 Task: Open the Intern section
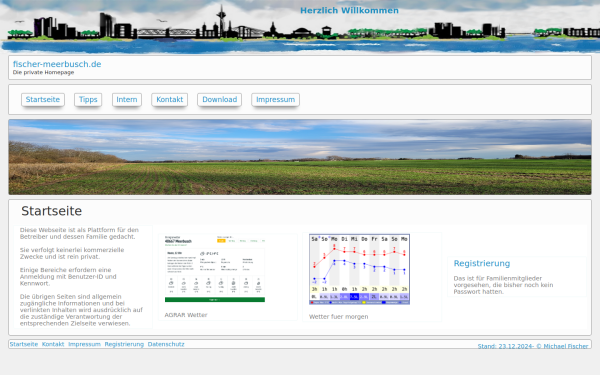(x=127, y=99)
